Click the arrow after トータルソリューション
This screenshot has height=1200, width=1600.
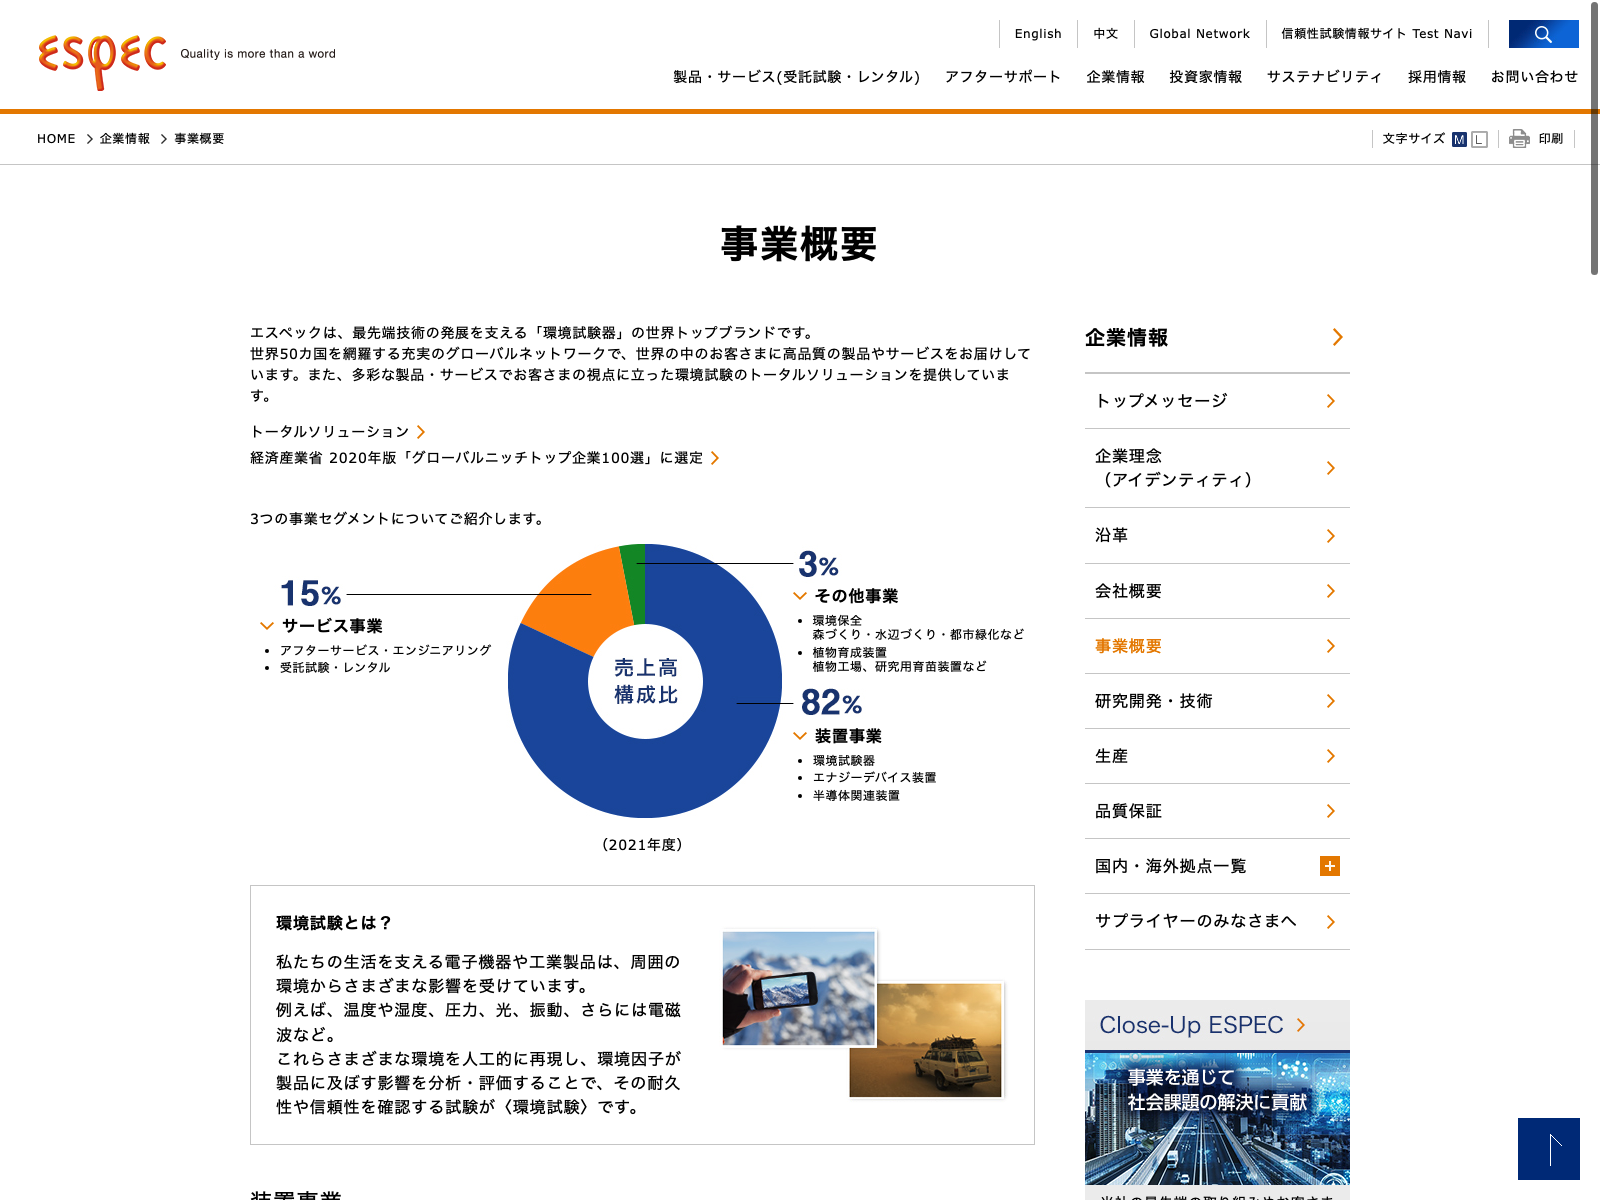click(x=421, y=432)
